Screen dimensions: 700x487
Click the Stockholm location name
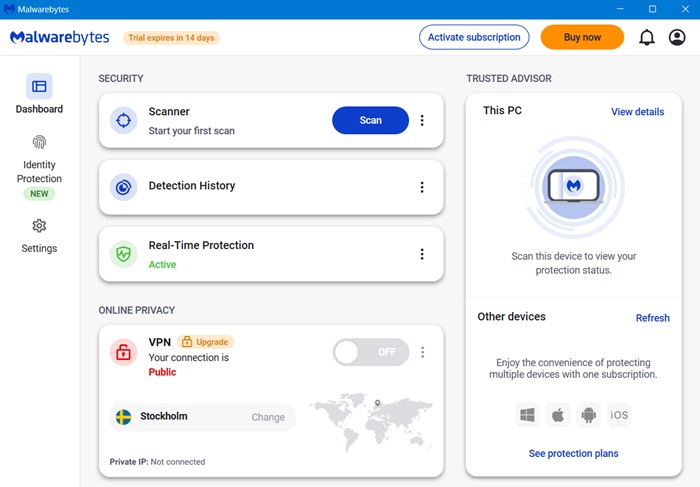pyautogui.click(x=164, y=416)
